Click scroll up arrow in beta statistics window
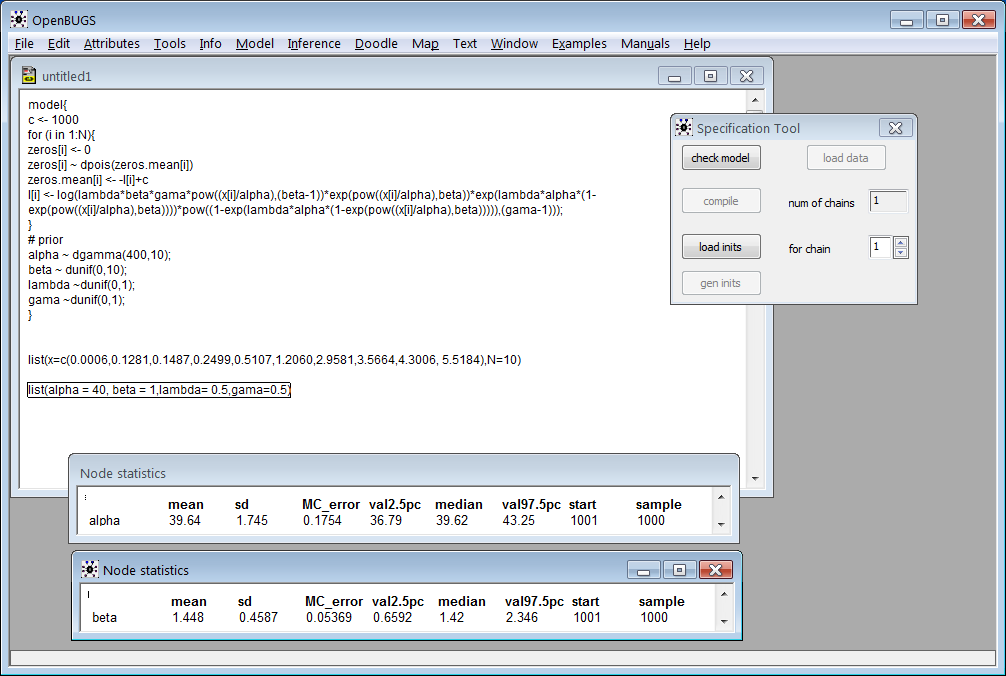The width and height of the screenshot is (1006, 676). [x=724, y=594]
